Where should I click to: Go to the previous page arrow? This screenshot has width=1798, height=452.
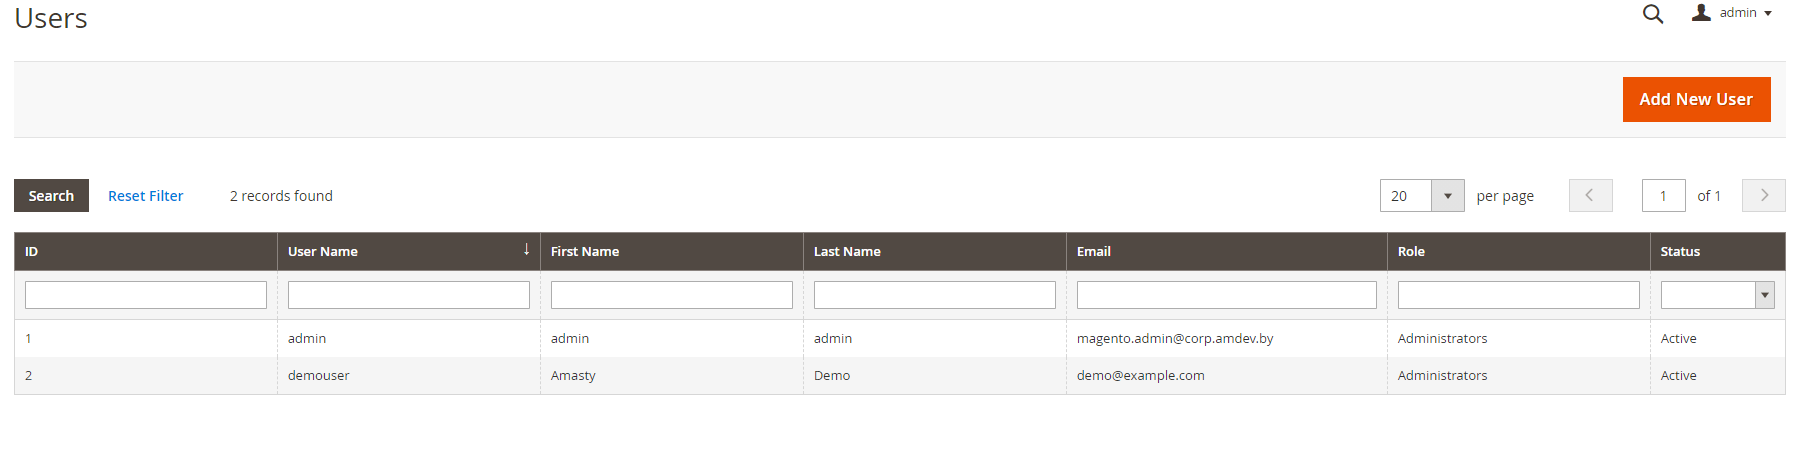1590,195
